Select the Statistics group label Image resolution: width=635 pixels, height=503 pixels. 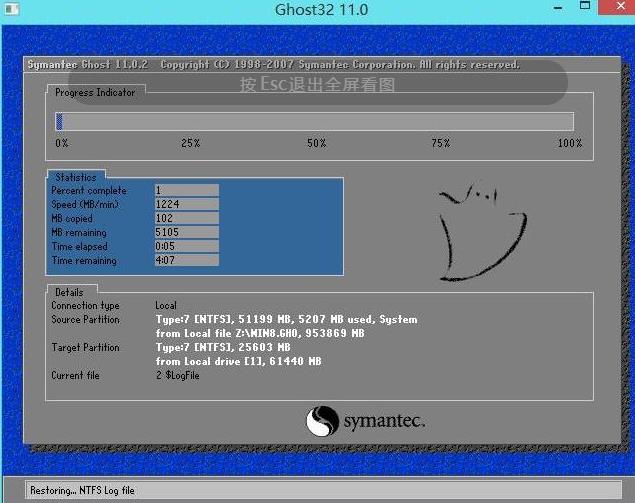pyautogui.click(x=76, y=177)
